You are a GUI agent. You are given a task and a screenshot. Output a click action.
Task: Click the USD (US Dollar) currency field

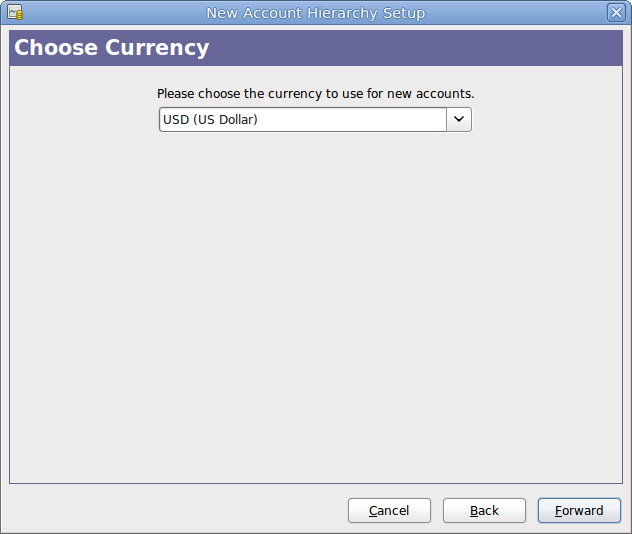[x=303, y=119]
